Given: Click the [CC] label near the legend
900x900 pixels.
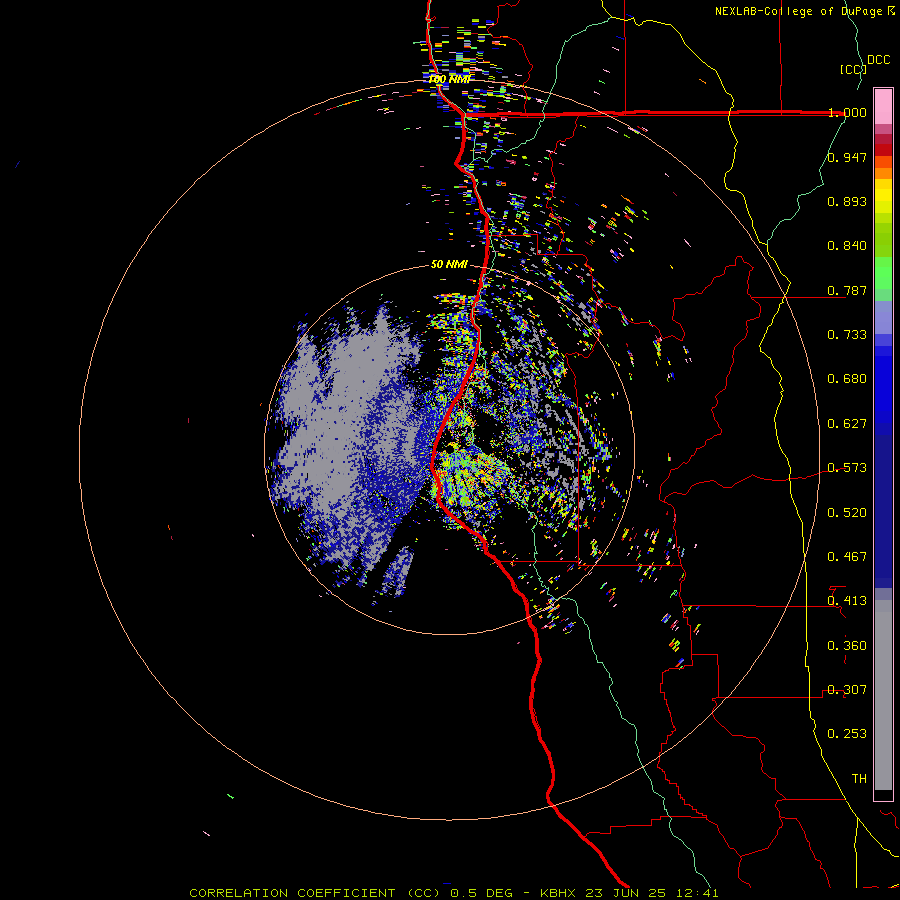Looking at the screenshot, I should 853,69.
